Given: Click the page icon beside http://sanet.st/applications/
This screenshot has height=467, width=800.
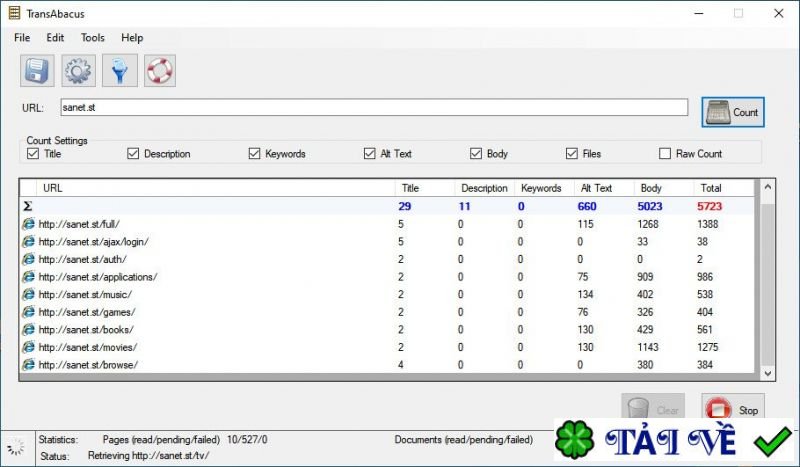Looking at the screenshot, I should tap(29, 277).
